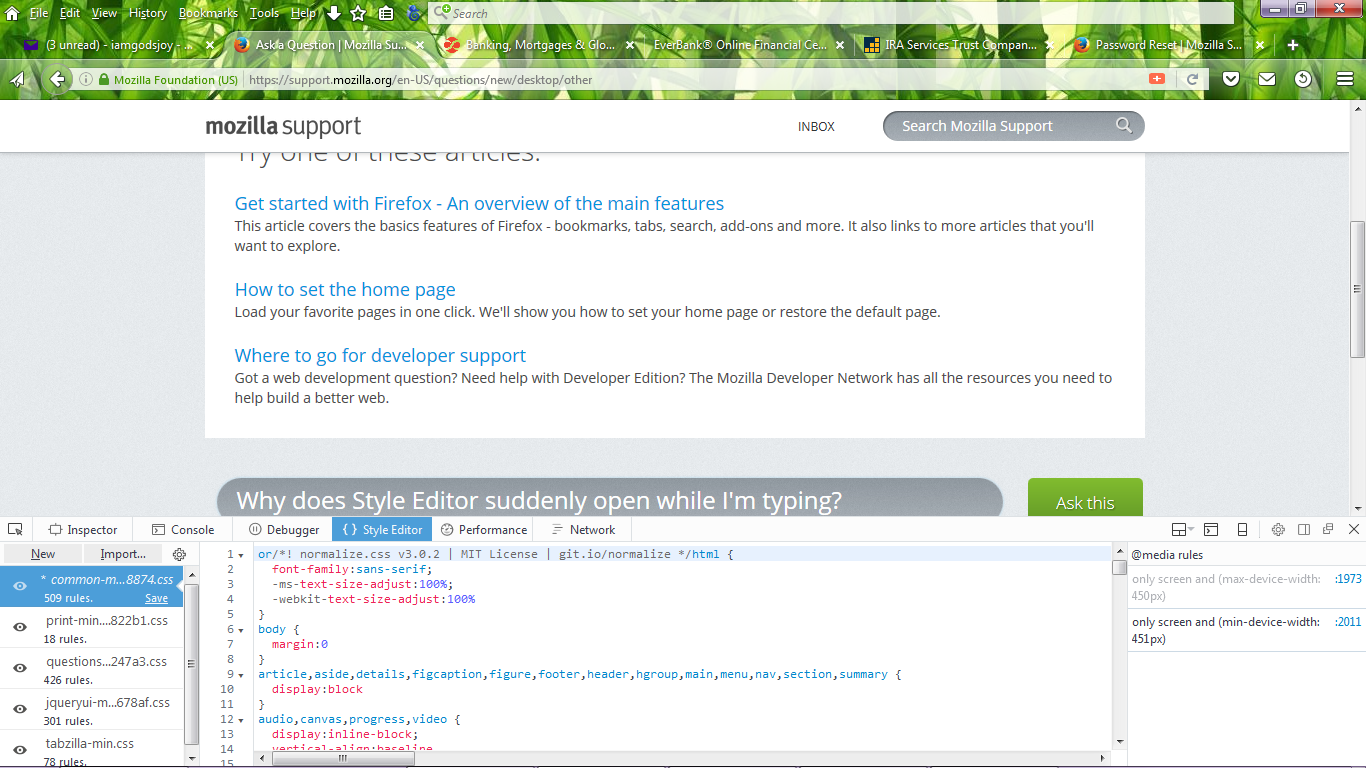Toggle visibility of common-m...8874.css stylesheet
The width and height of the screenshot is (1366, 768).
(x=19, y=587)
